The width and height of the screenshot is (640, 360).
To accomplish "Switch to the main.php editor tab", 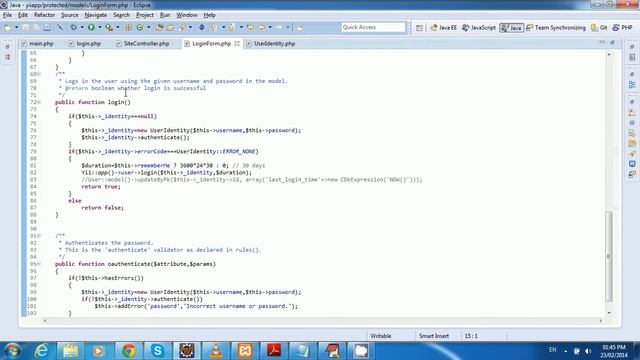I will coord(38,44).
